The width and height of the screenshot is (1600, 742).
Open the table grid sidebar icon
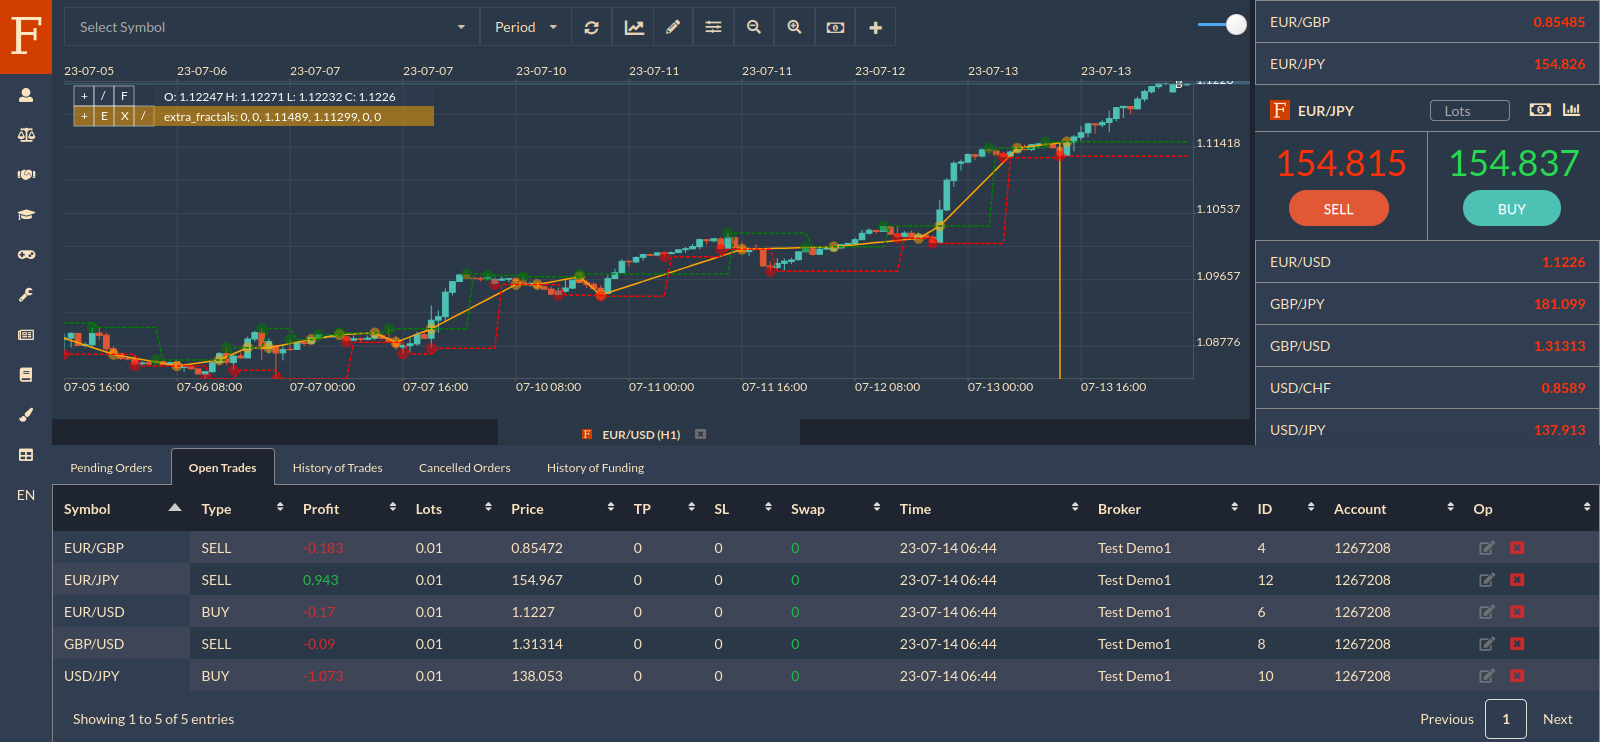pos(26,455)
